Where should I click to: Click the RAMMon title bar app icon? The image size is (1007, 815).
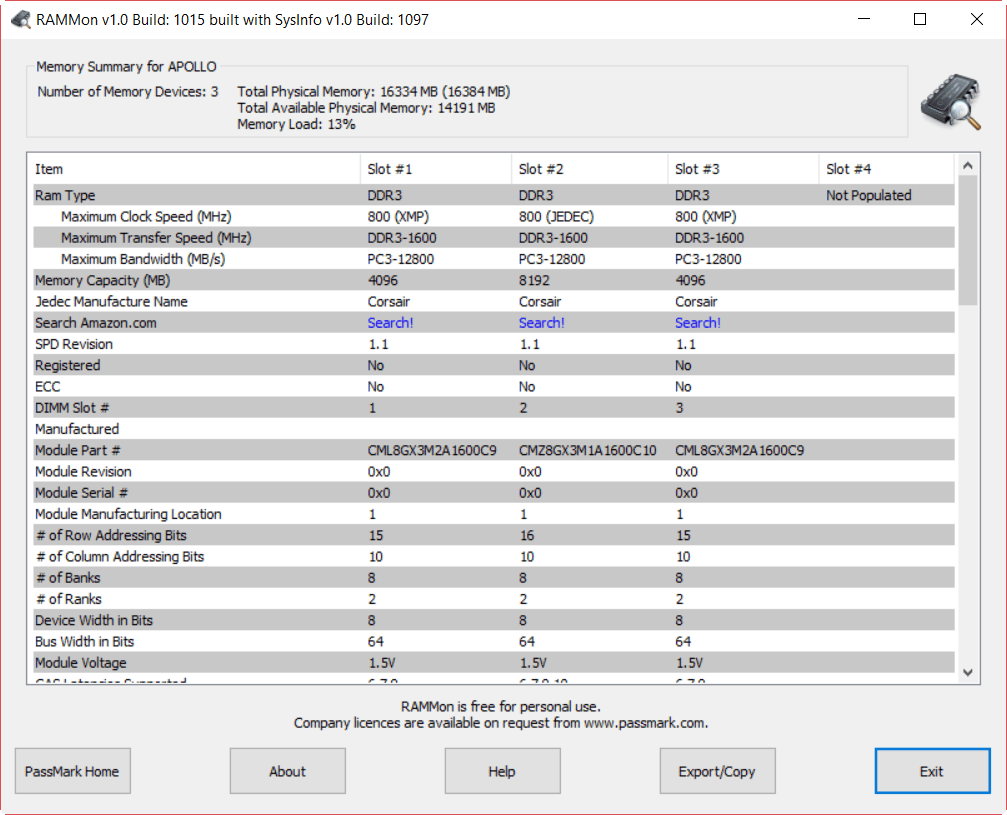pyautogui.click(x=21, y=19)
